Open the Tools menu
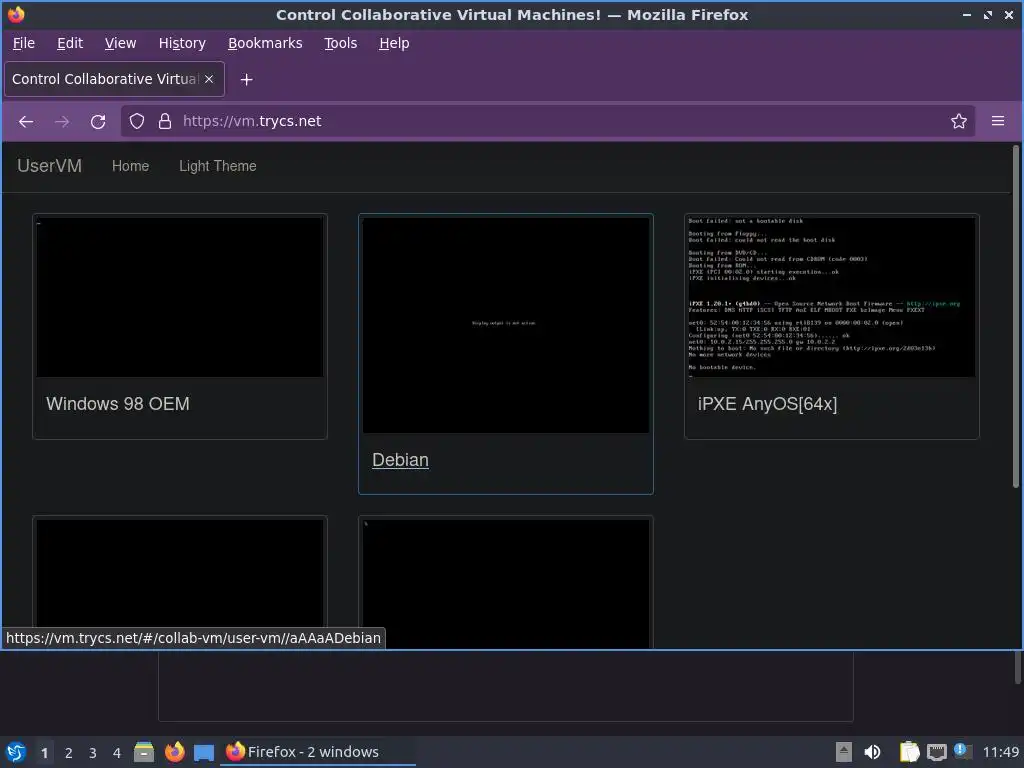Viewport: 1024px width, 768px height. click(340, 43)
